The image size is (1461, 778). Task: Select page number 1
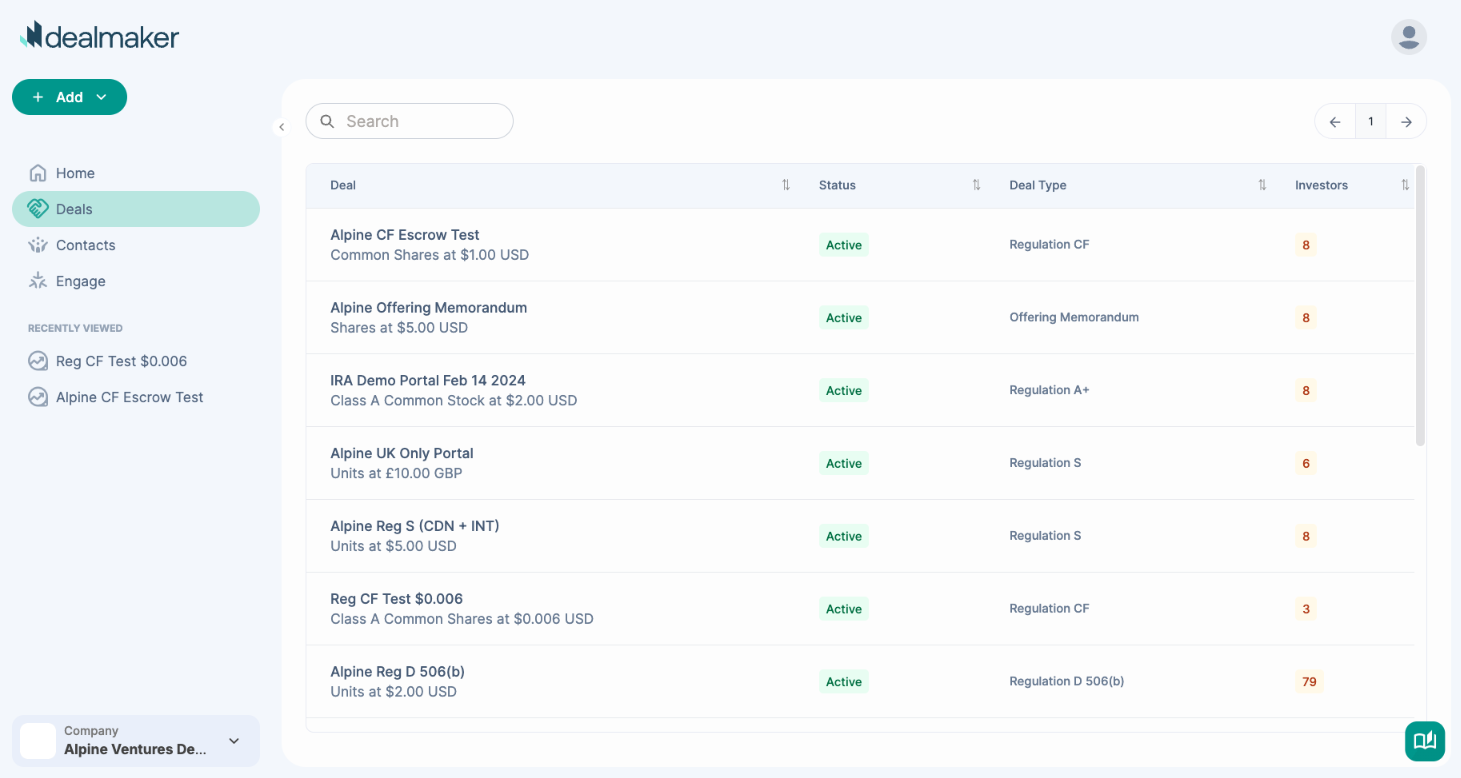point(1371,122)
